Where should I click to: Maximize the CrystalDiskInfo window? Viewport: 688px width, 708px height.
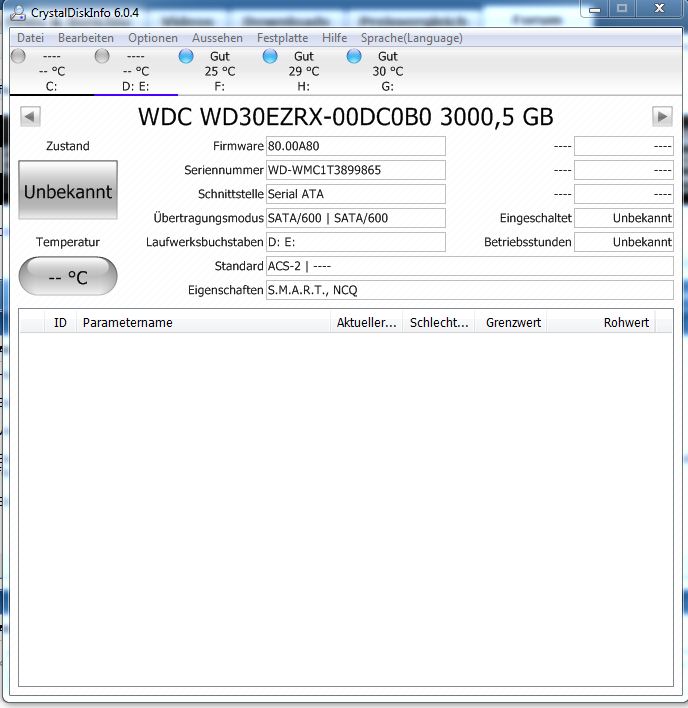pyautogui.click(x=622, y=9)
